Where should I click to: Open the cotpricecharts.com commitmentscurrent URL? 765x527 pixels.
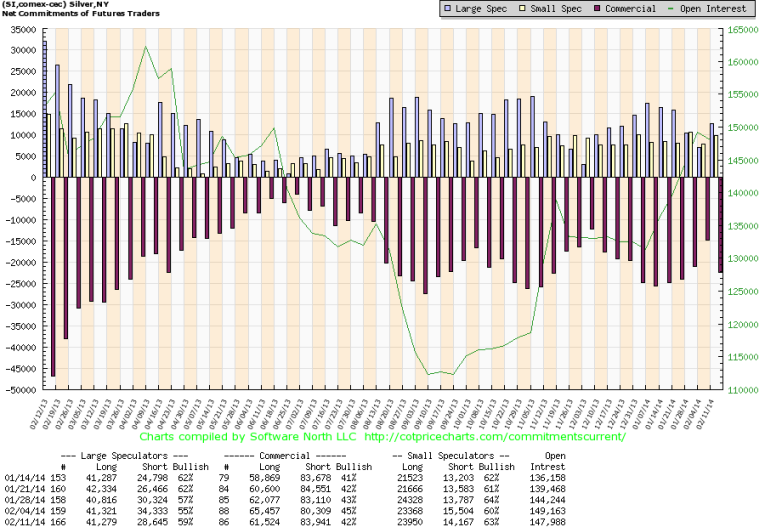click(497, 437)
